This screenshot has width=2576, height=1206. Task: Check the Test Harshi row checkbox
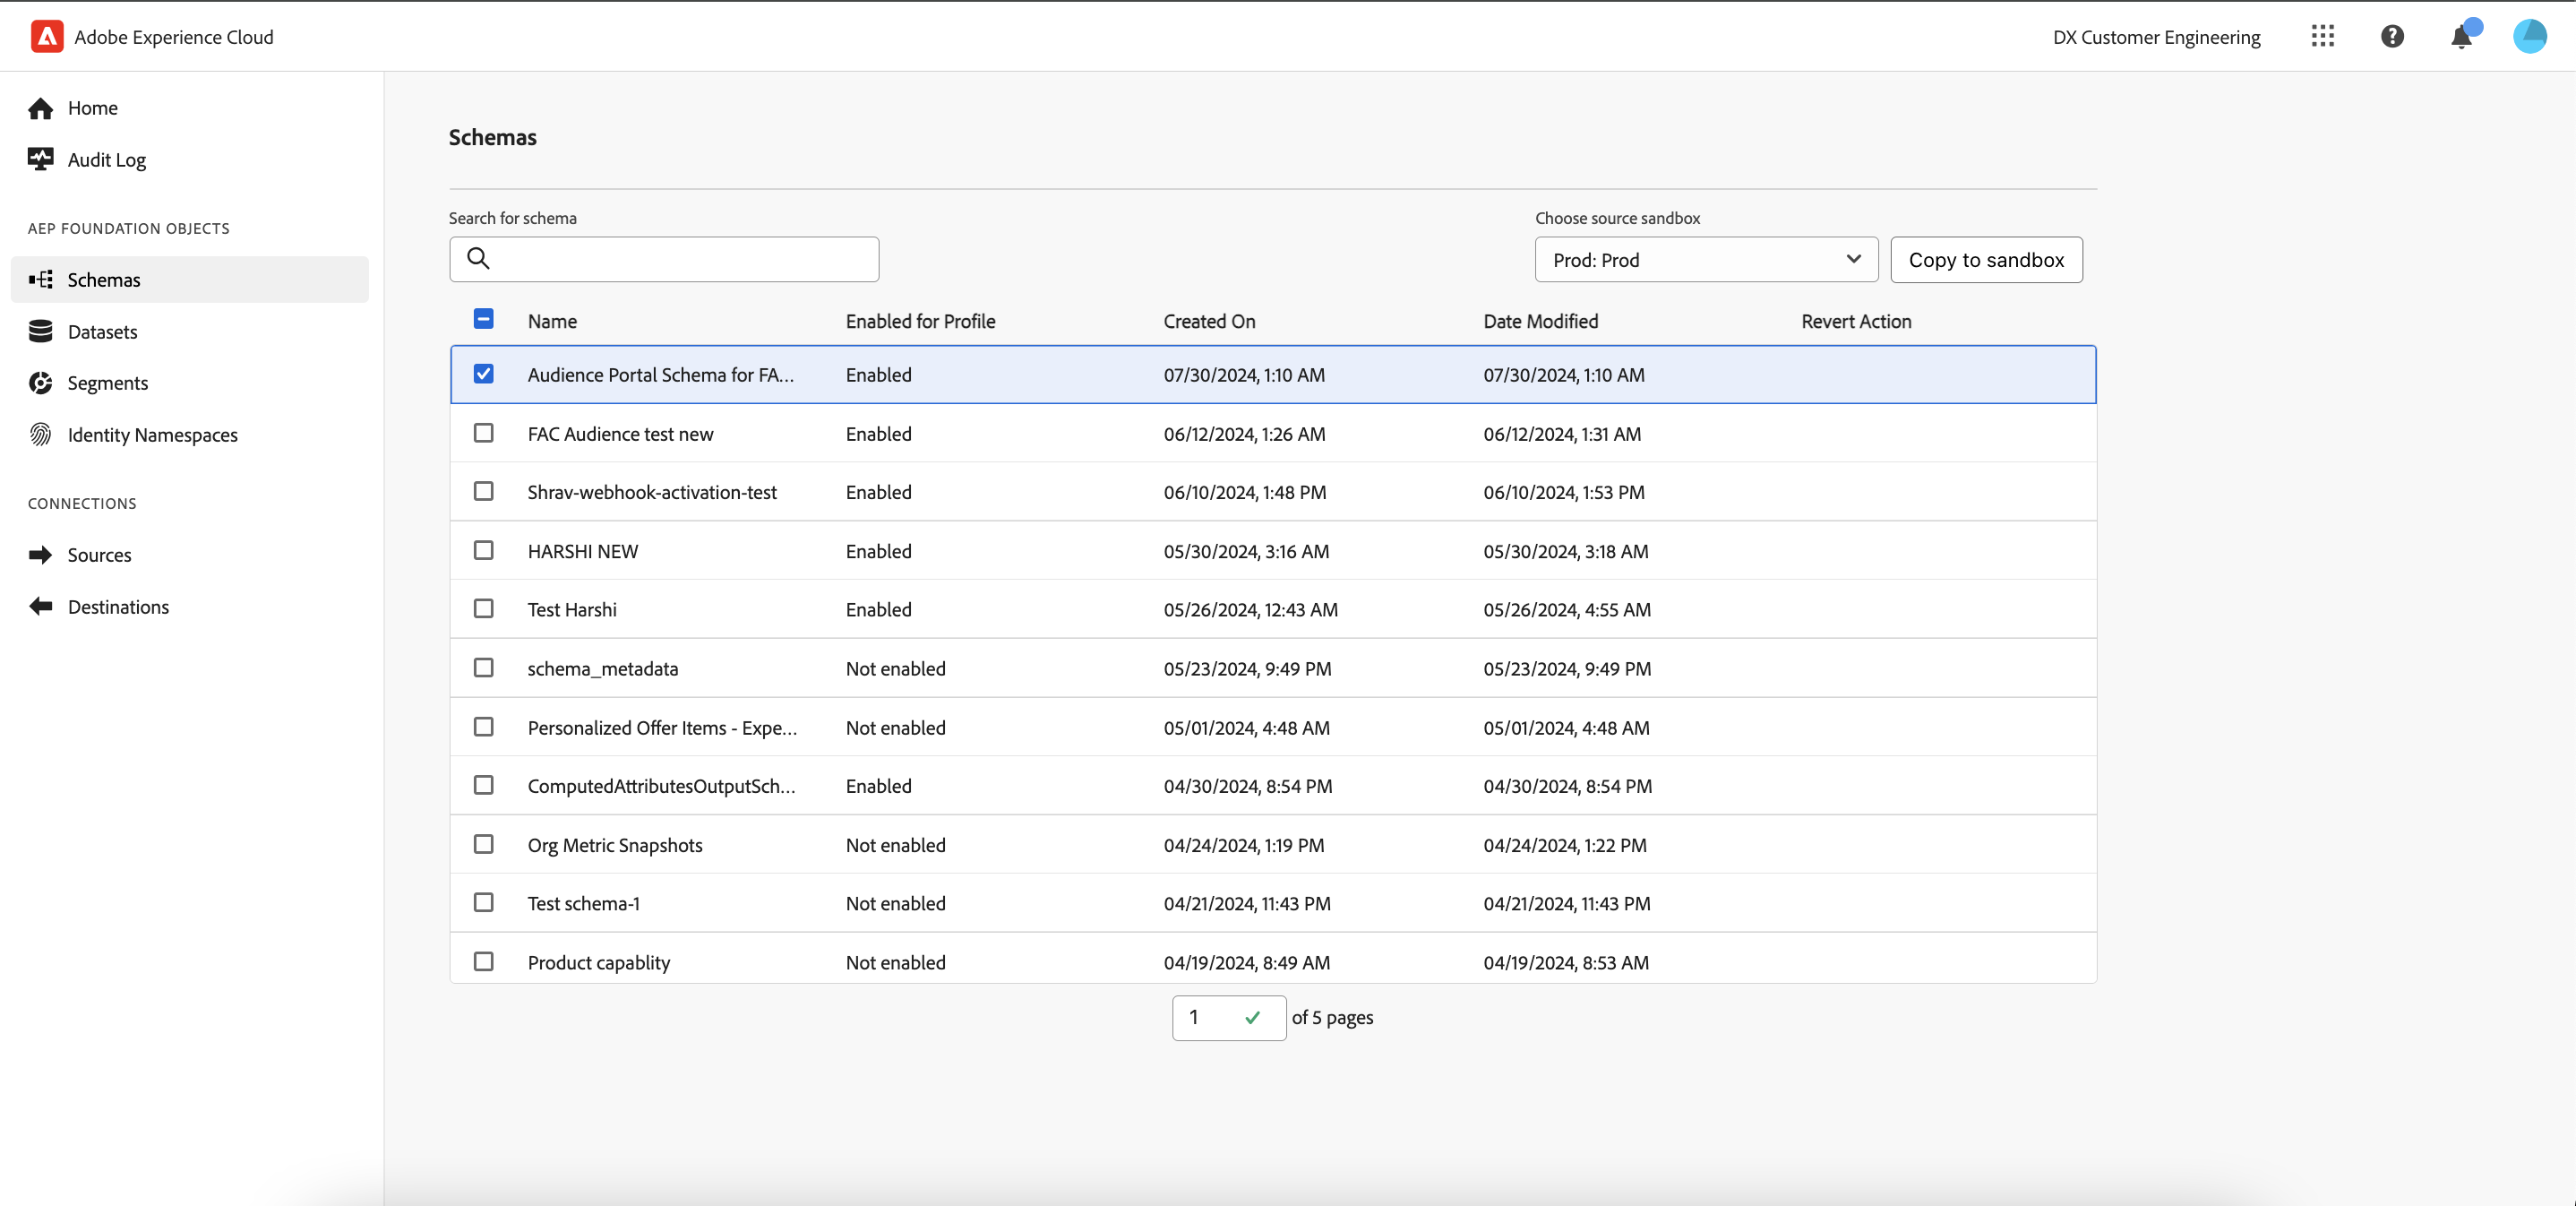[x=483, y=608]
